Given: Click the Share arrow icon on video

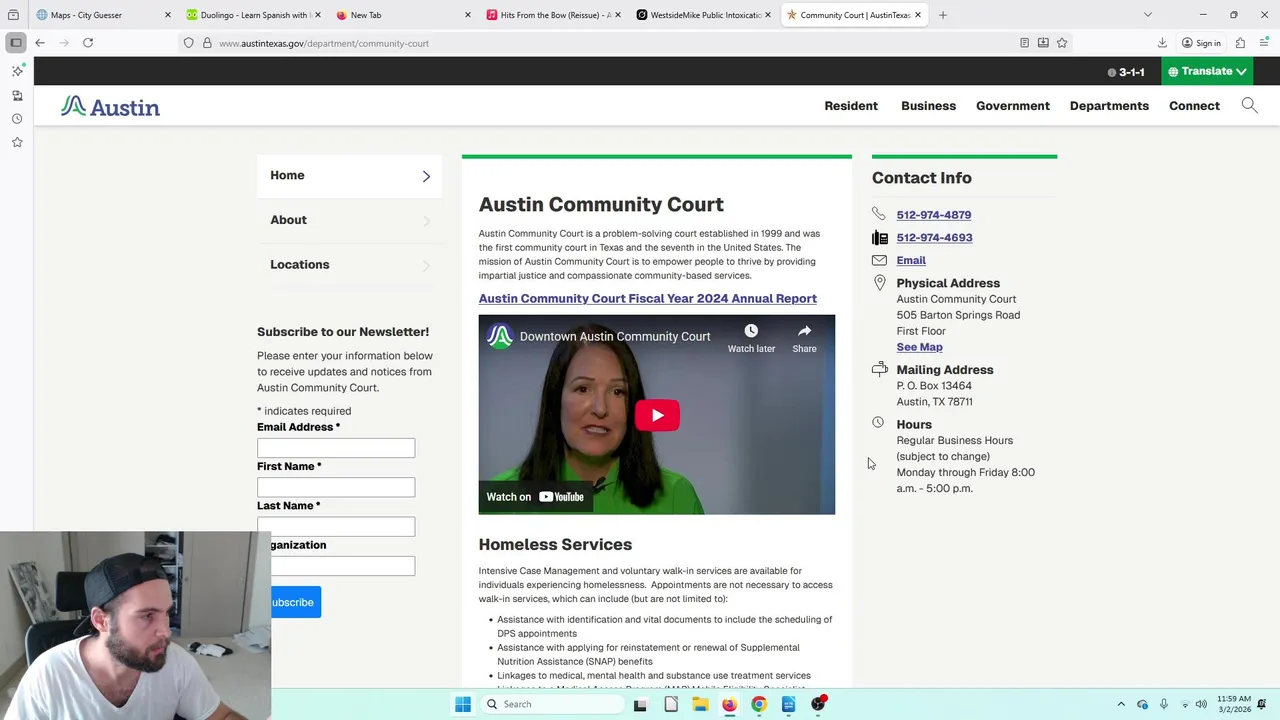Looking at the screenshot, I should click(x=804, y=331).
